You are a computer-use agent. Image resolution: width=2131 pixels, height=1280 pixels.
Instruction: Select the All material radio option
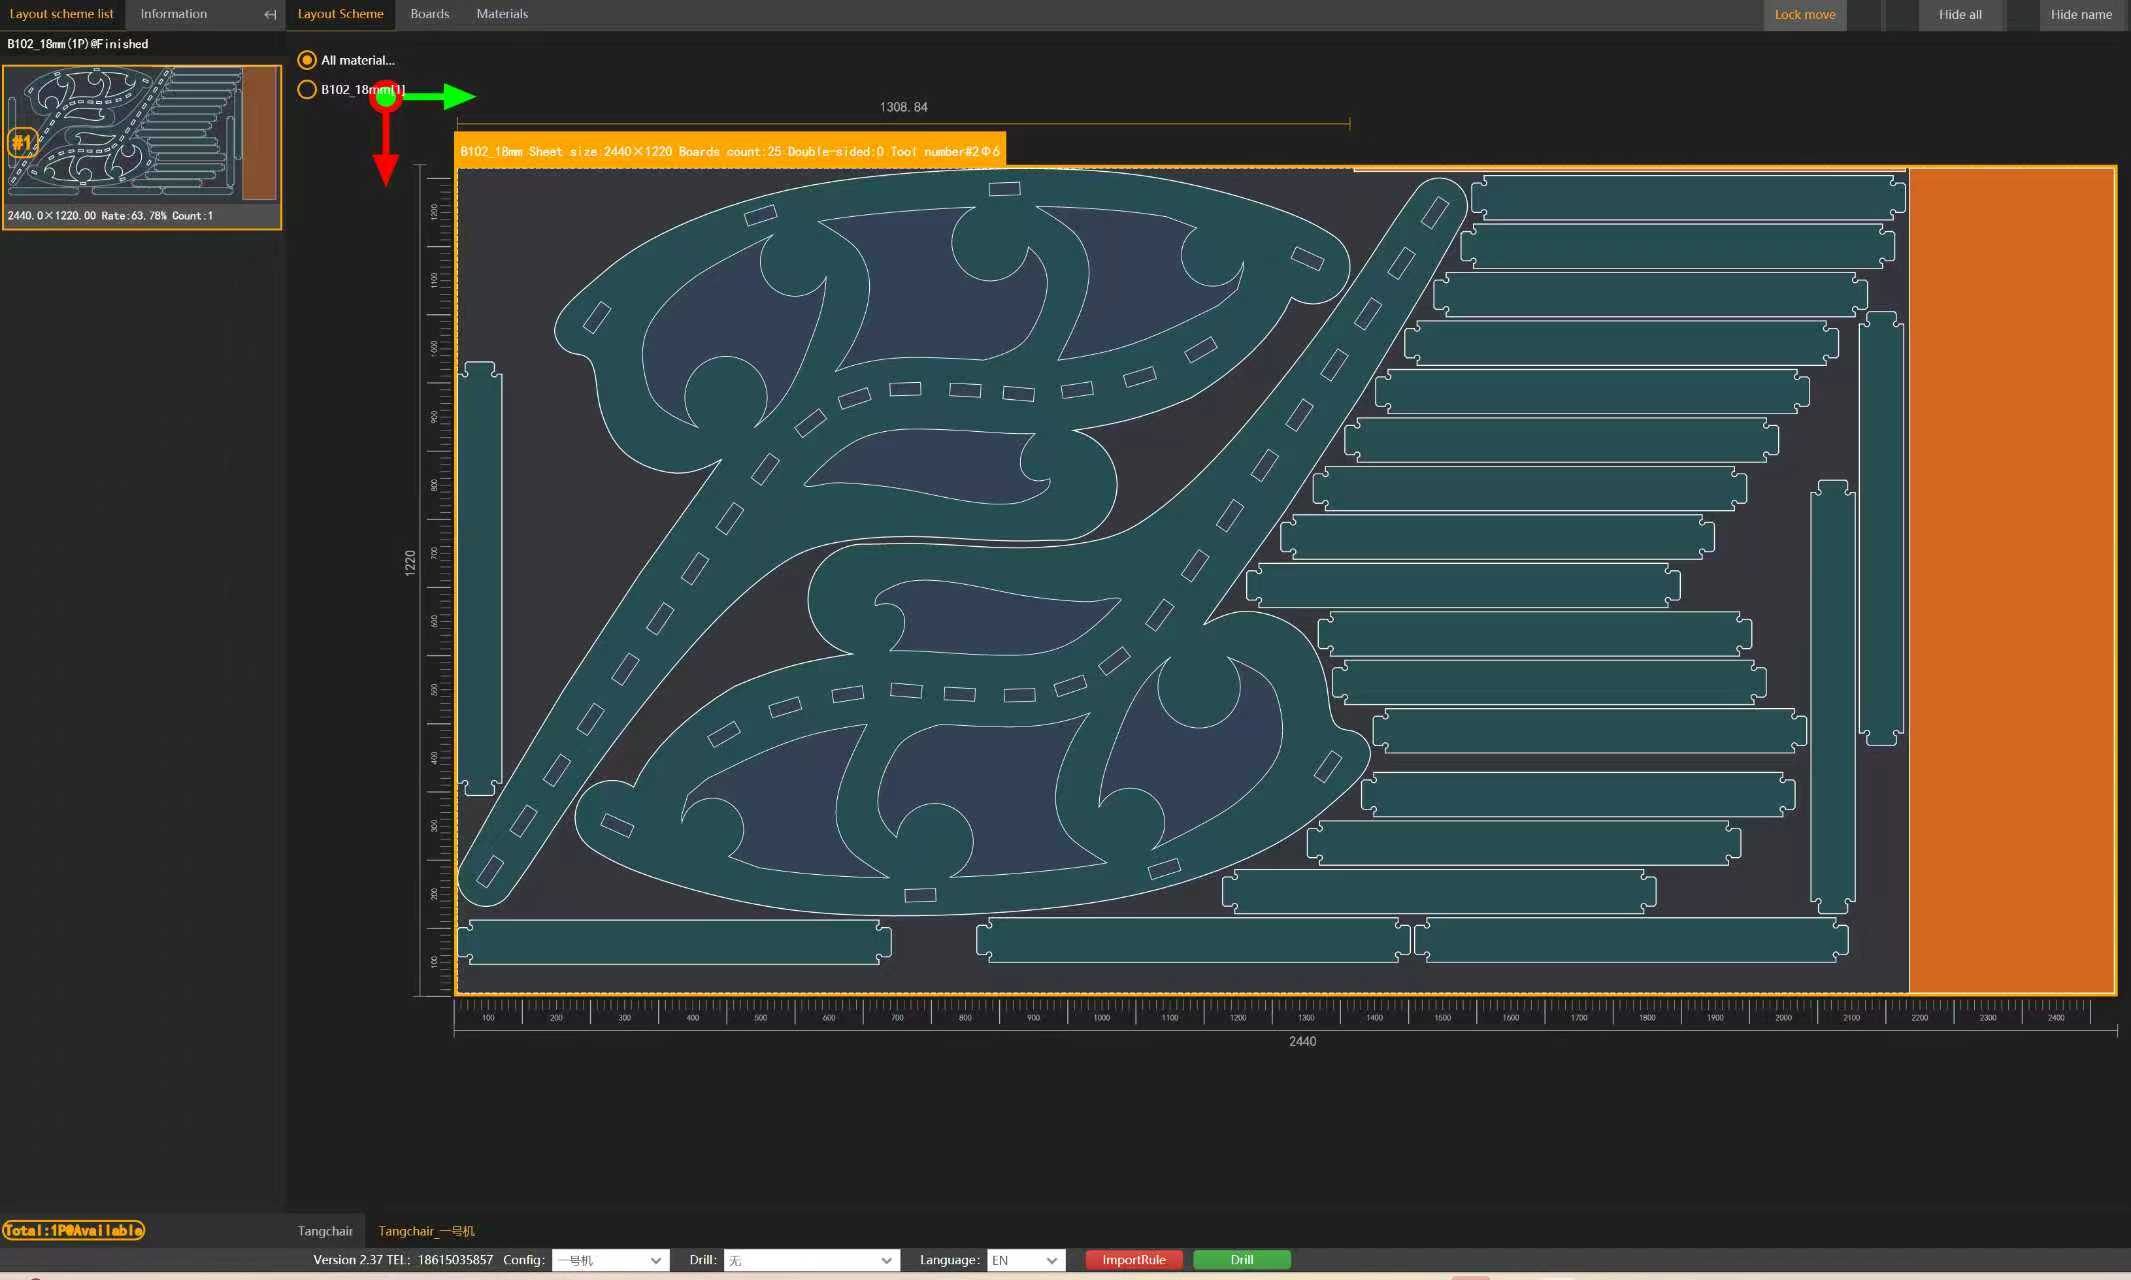[x=306, y=60]
